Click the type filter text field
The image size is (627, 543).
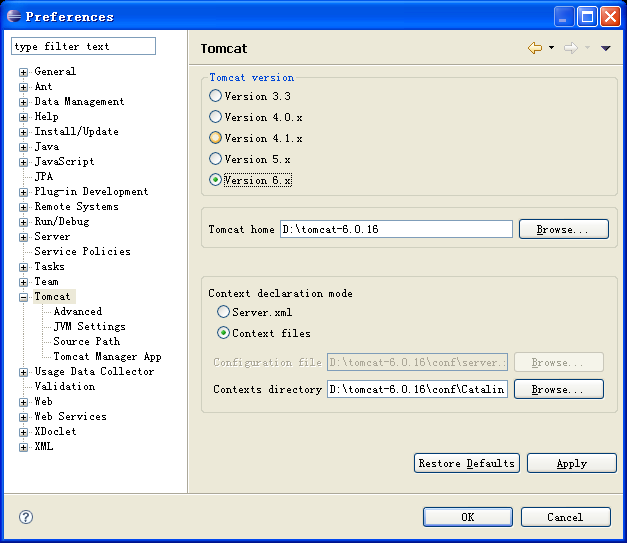[x=84, y=46]
